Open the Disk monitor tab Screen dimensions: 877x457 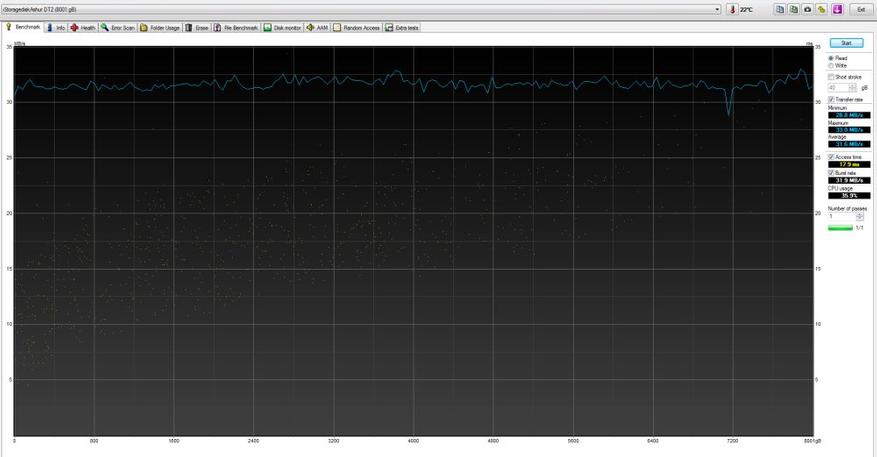point(282,27)
